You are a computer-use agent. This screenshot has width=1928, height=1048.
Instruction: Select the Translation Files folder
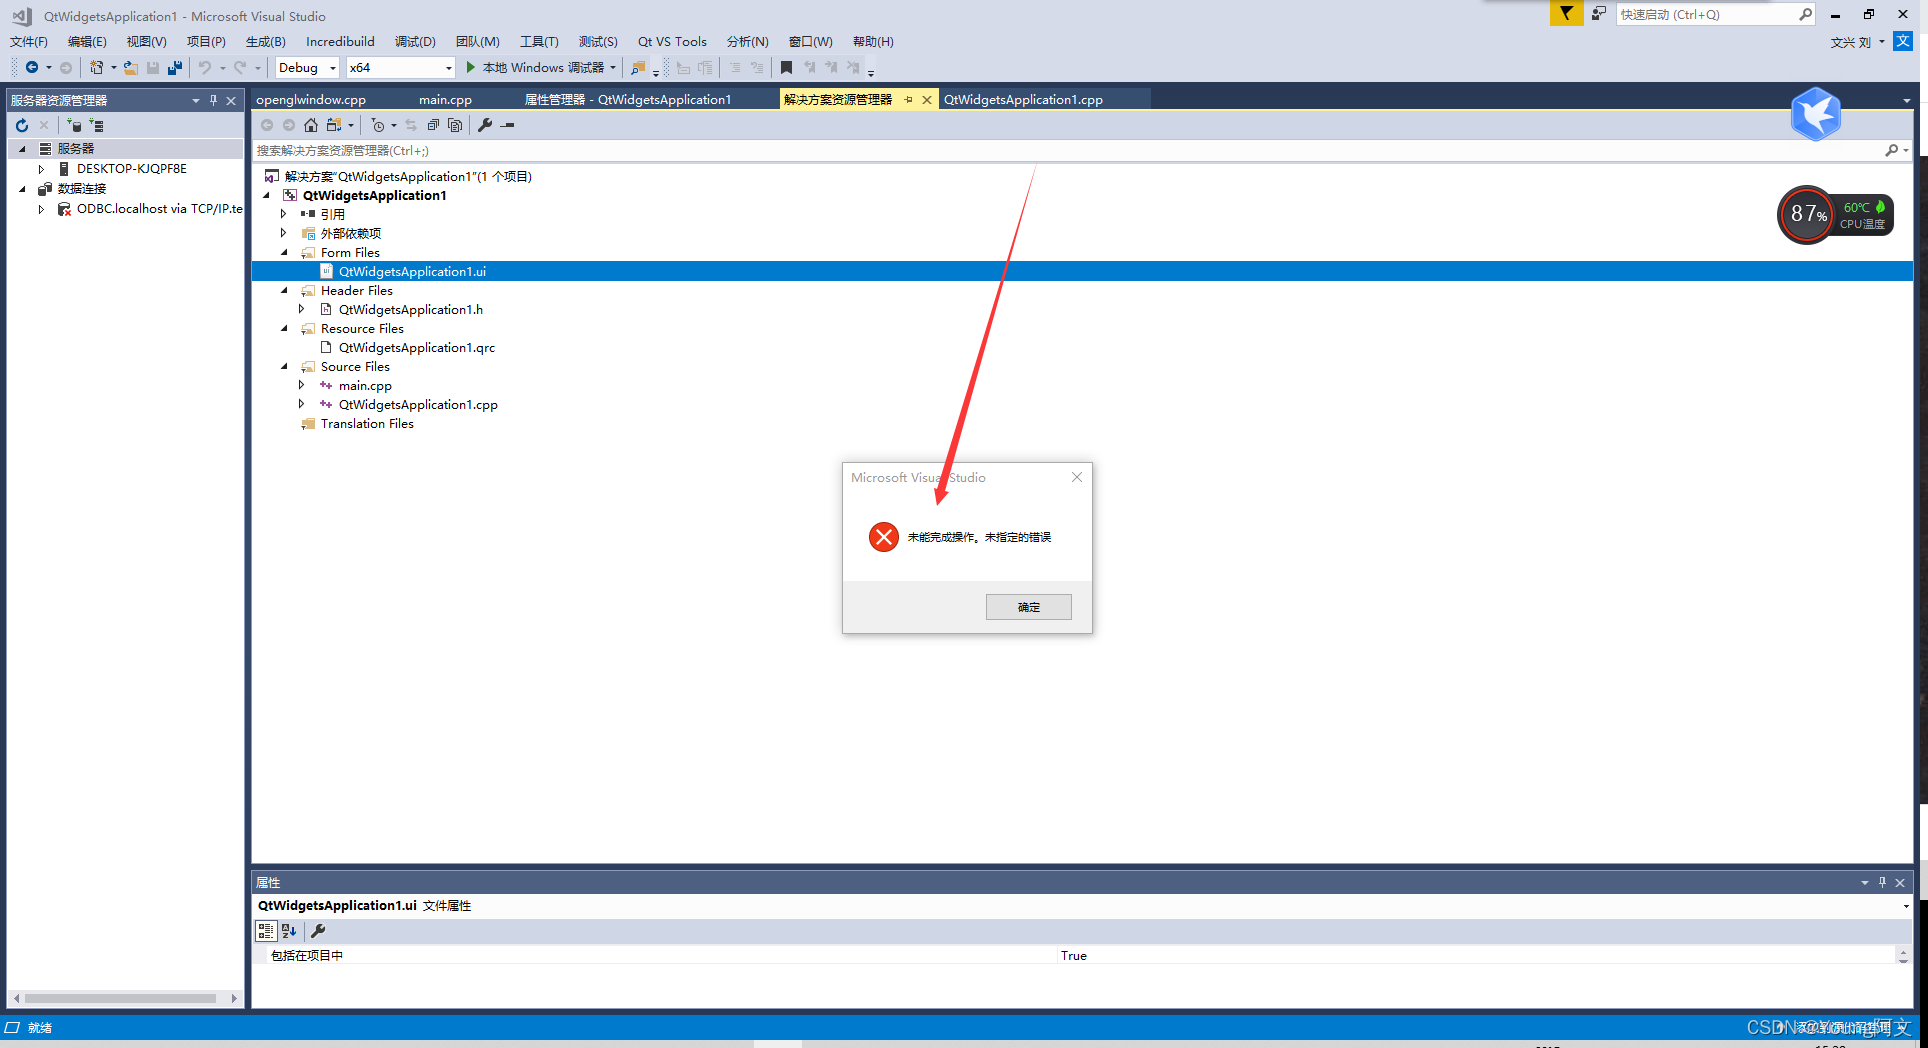(367, 424)
